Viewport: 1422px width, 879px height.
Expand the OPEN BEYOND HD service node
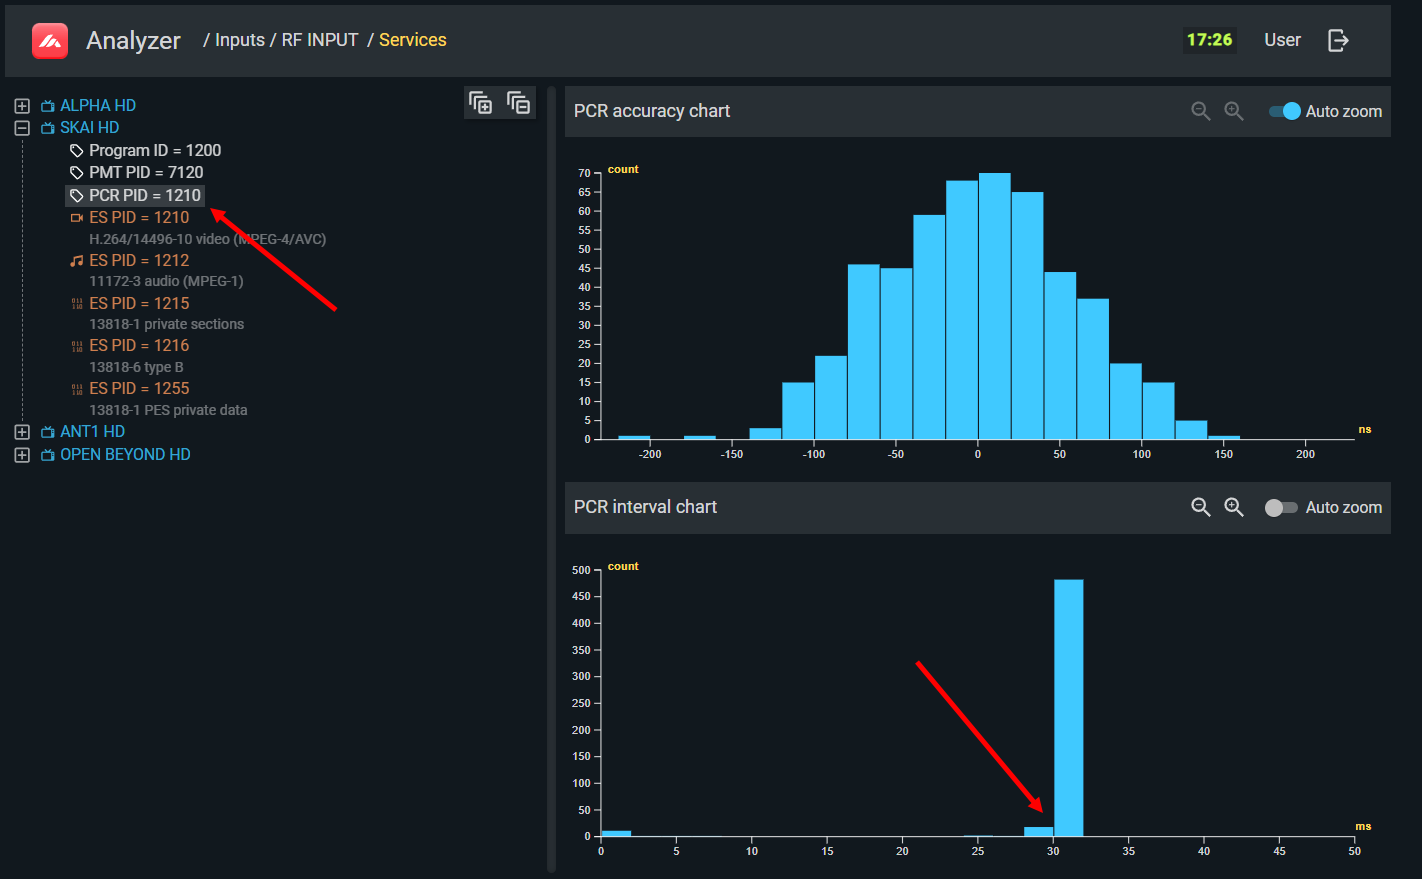click(22, 455)
